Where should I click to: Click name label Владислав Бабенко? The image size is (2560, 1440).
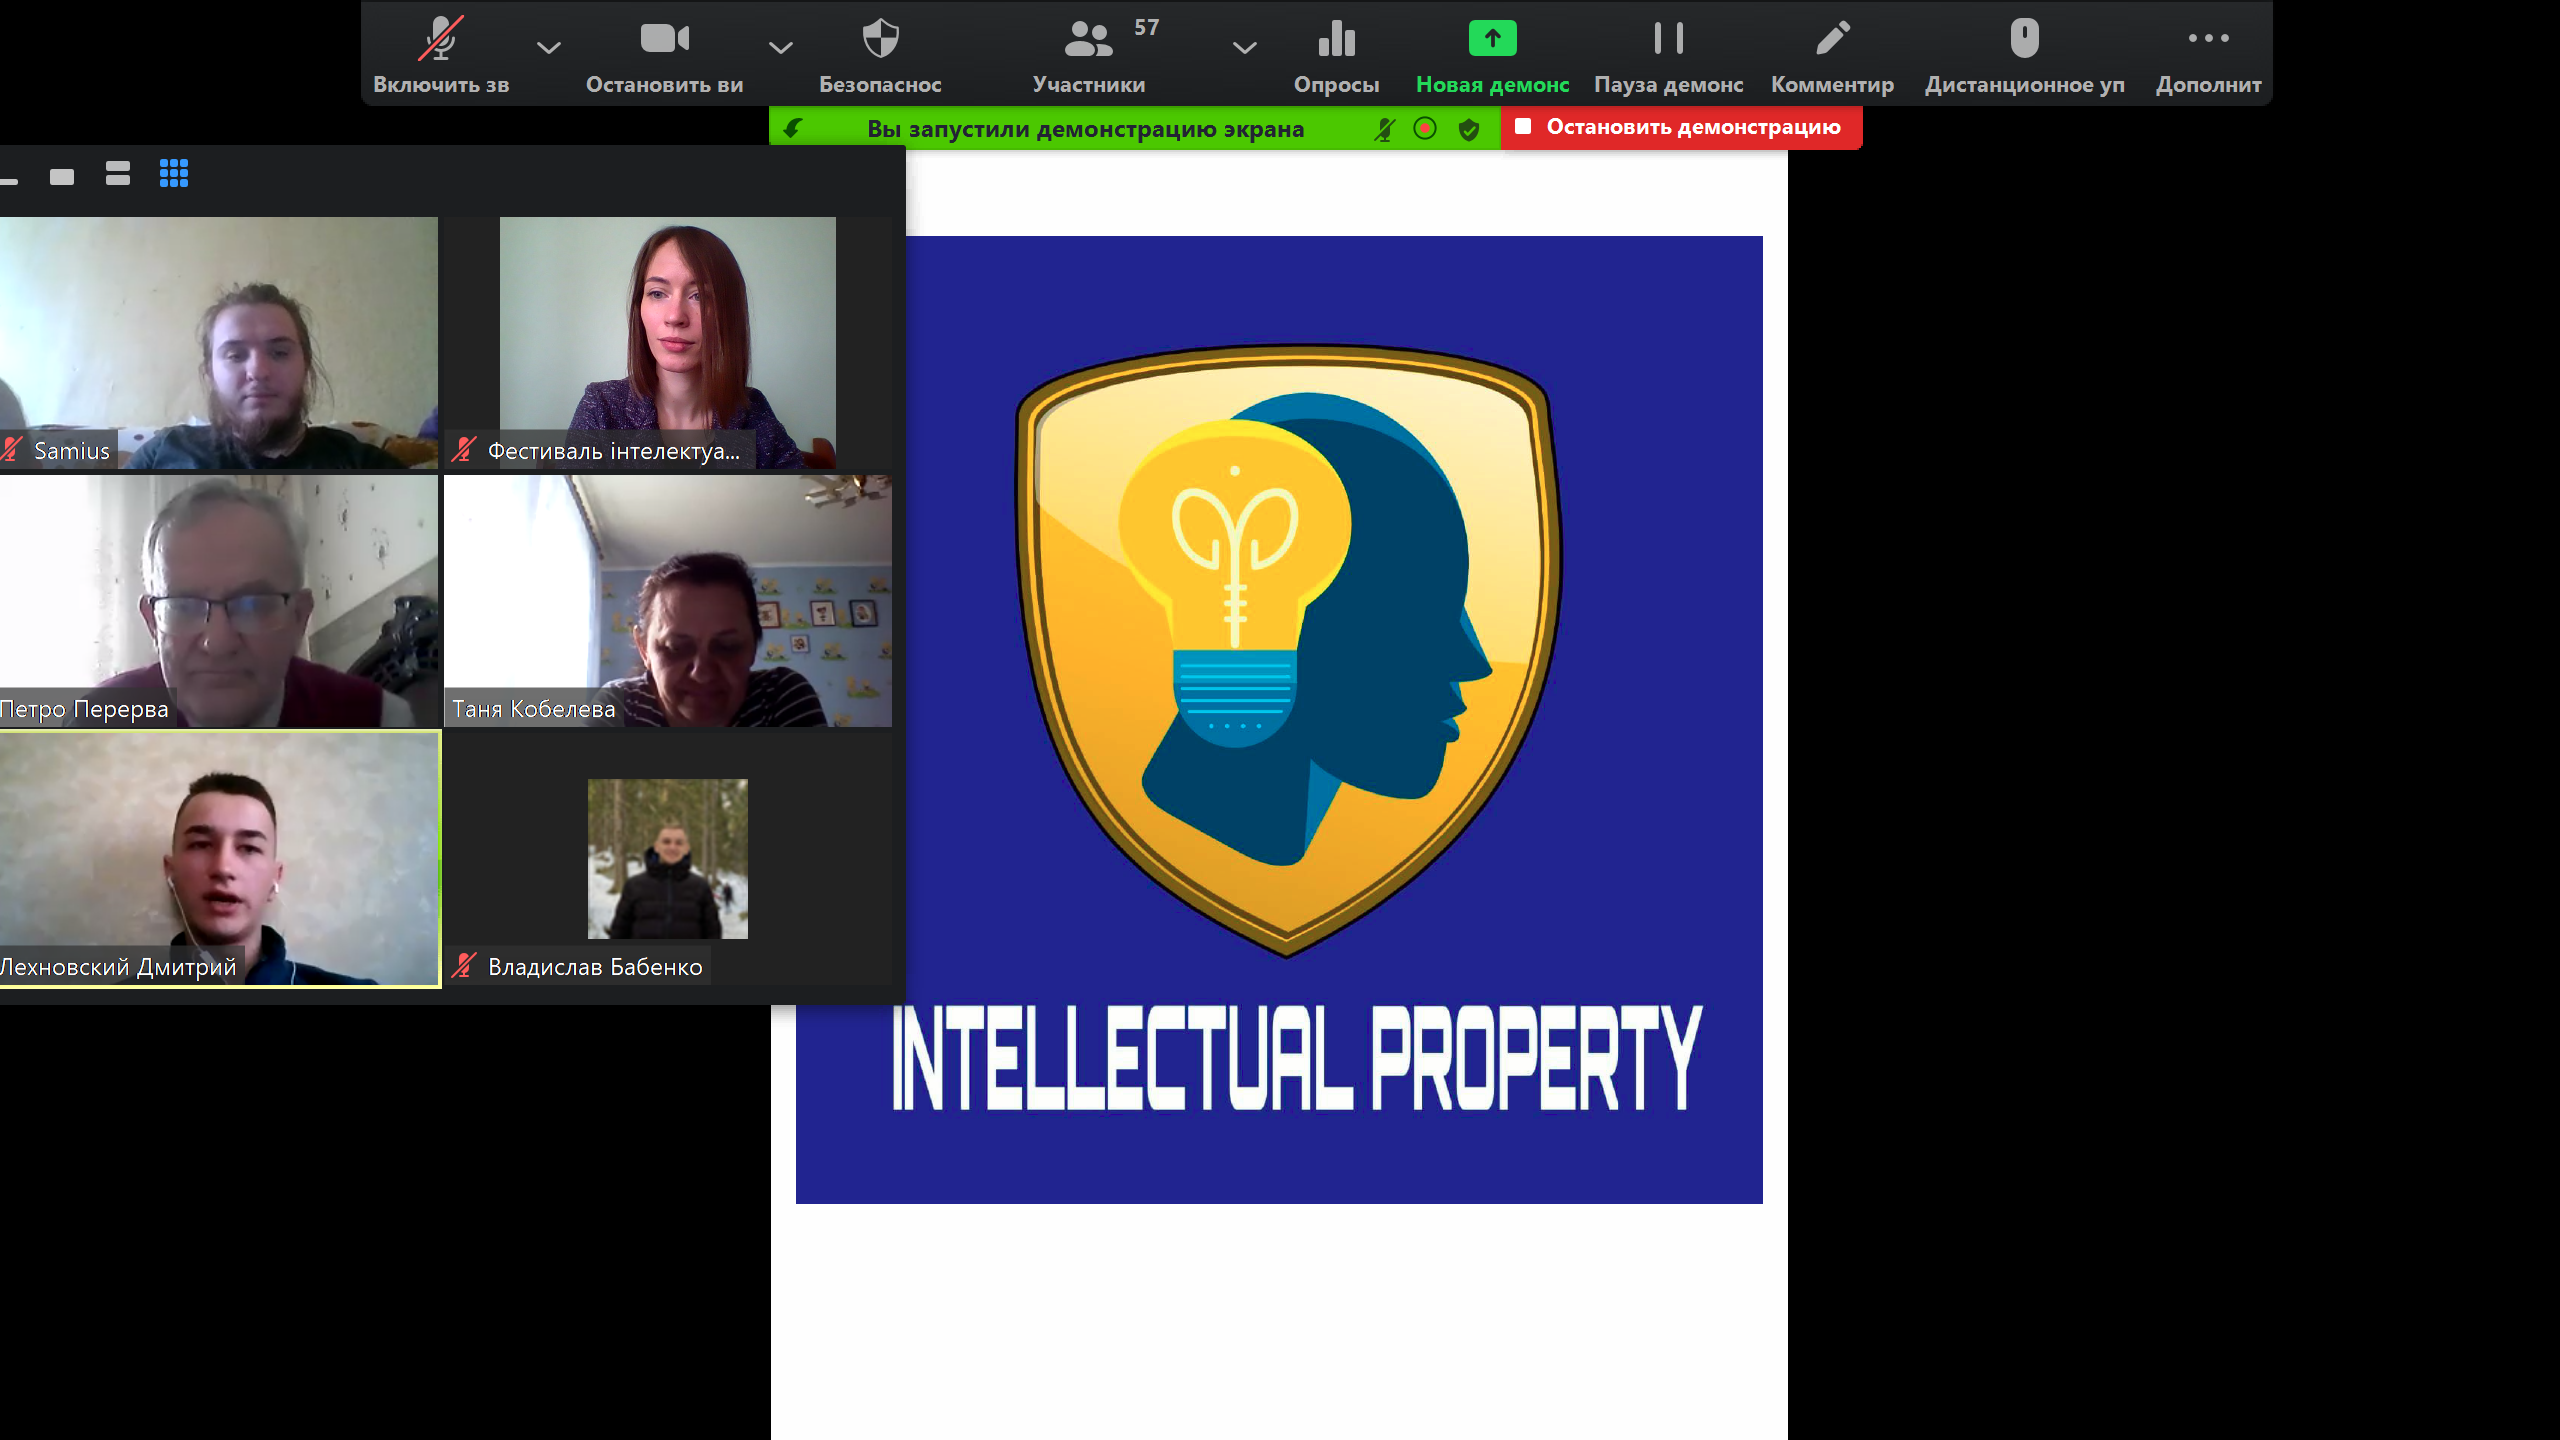(595, 967)
